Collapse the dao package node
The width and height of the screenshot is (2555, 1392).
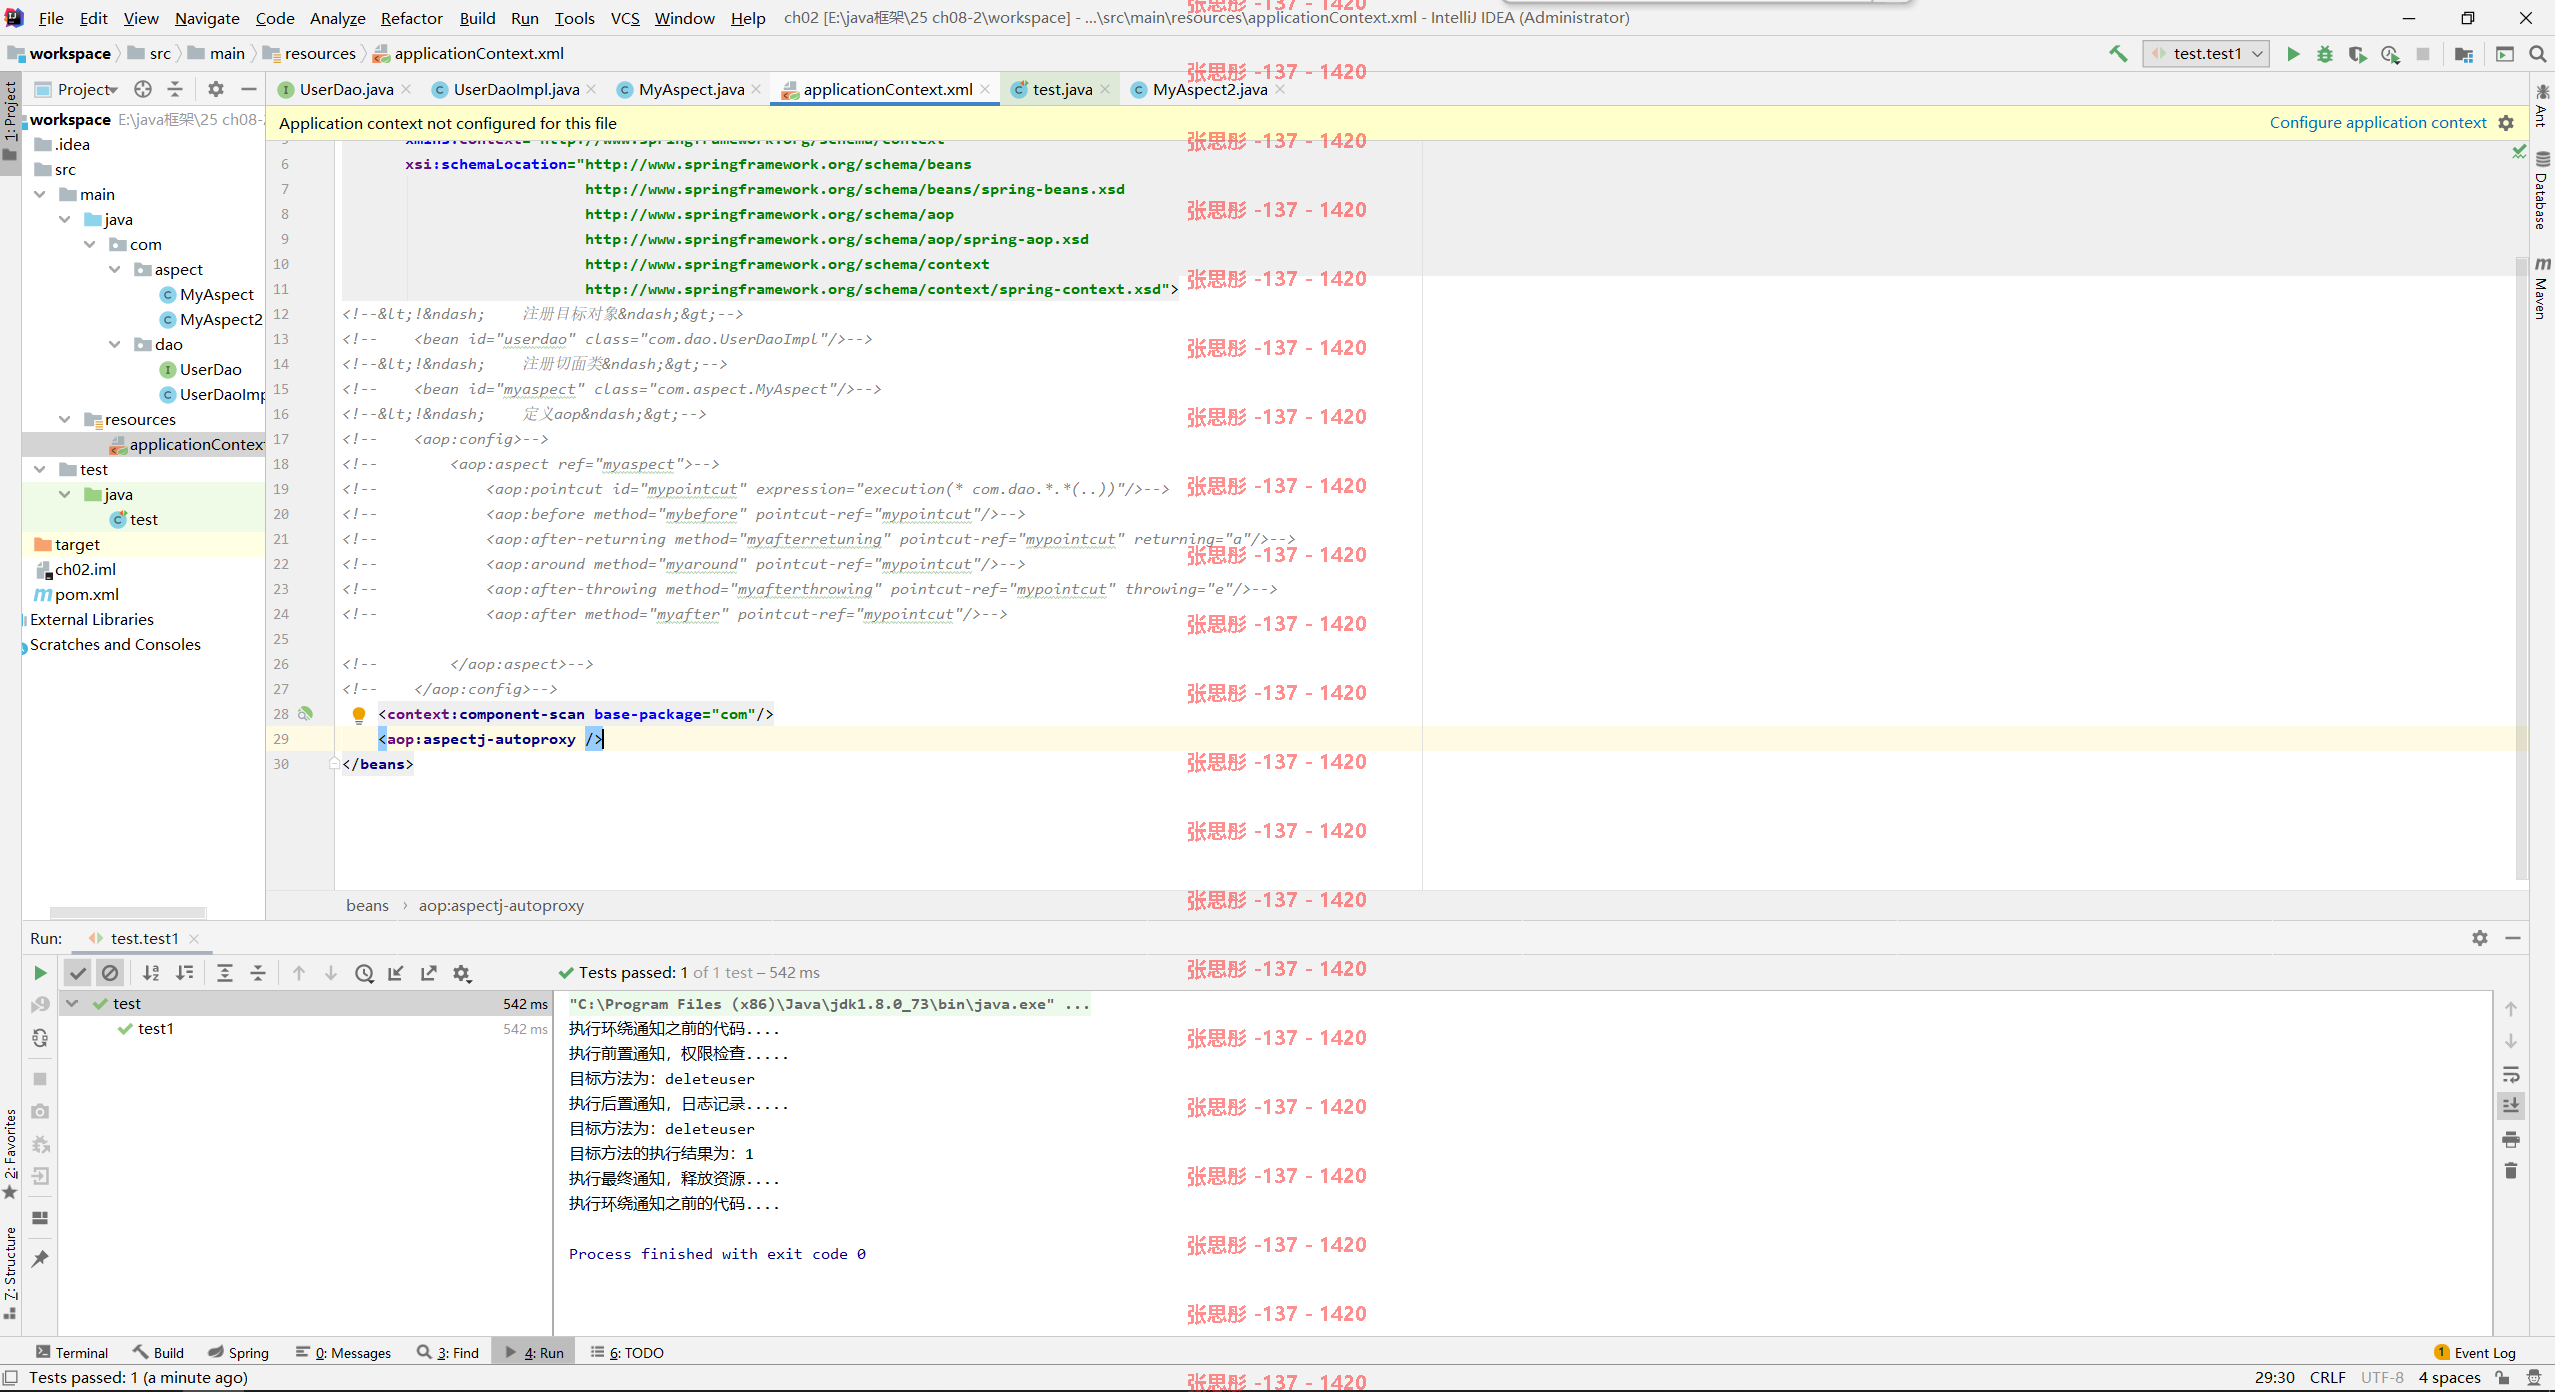click(x=115, y=344)
